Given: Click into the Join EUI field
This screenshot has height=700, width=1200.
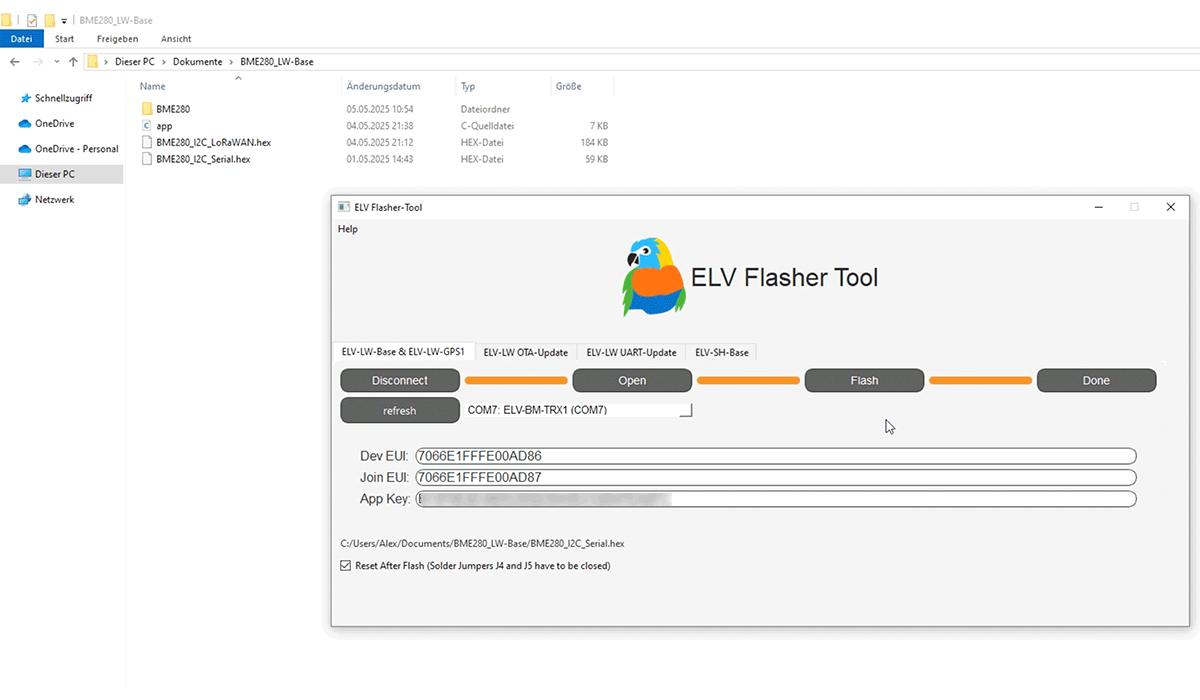Looking at the screenshot, I should pos(776,477).
